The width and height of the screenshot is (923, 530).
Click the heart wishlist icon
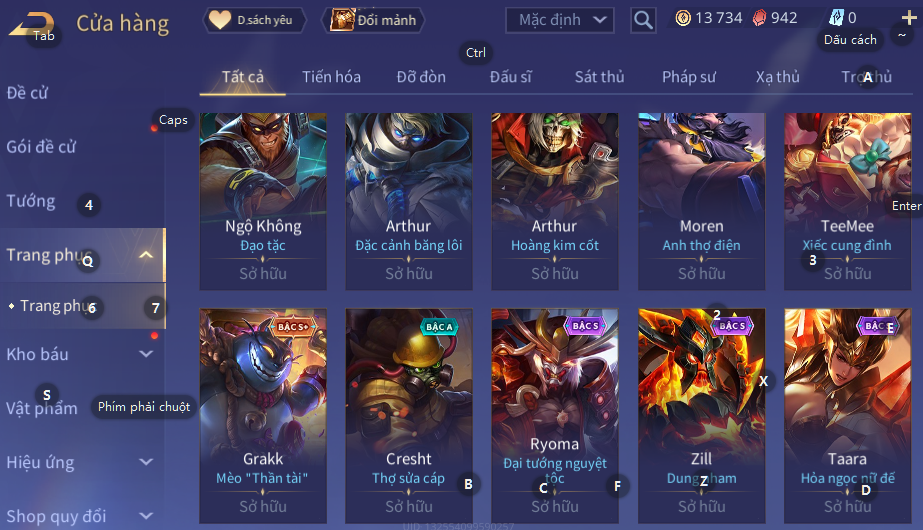[x=220, y=19]
